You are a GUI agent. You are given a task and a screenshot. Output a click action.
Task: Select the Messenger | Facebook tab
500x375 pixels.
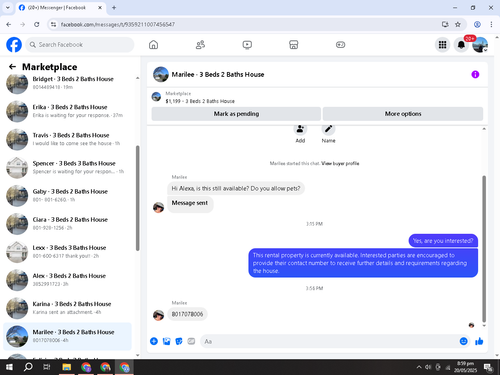click(60, 7)
